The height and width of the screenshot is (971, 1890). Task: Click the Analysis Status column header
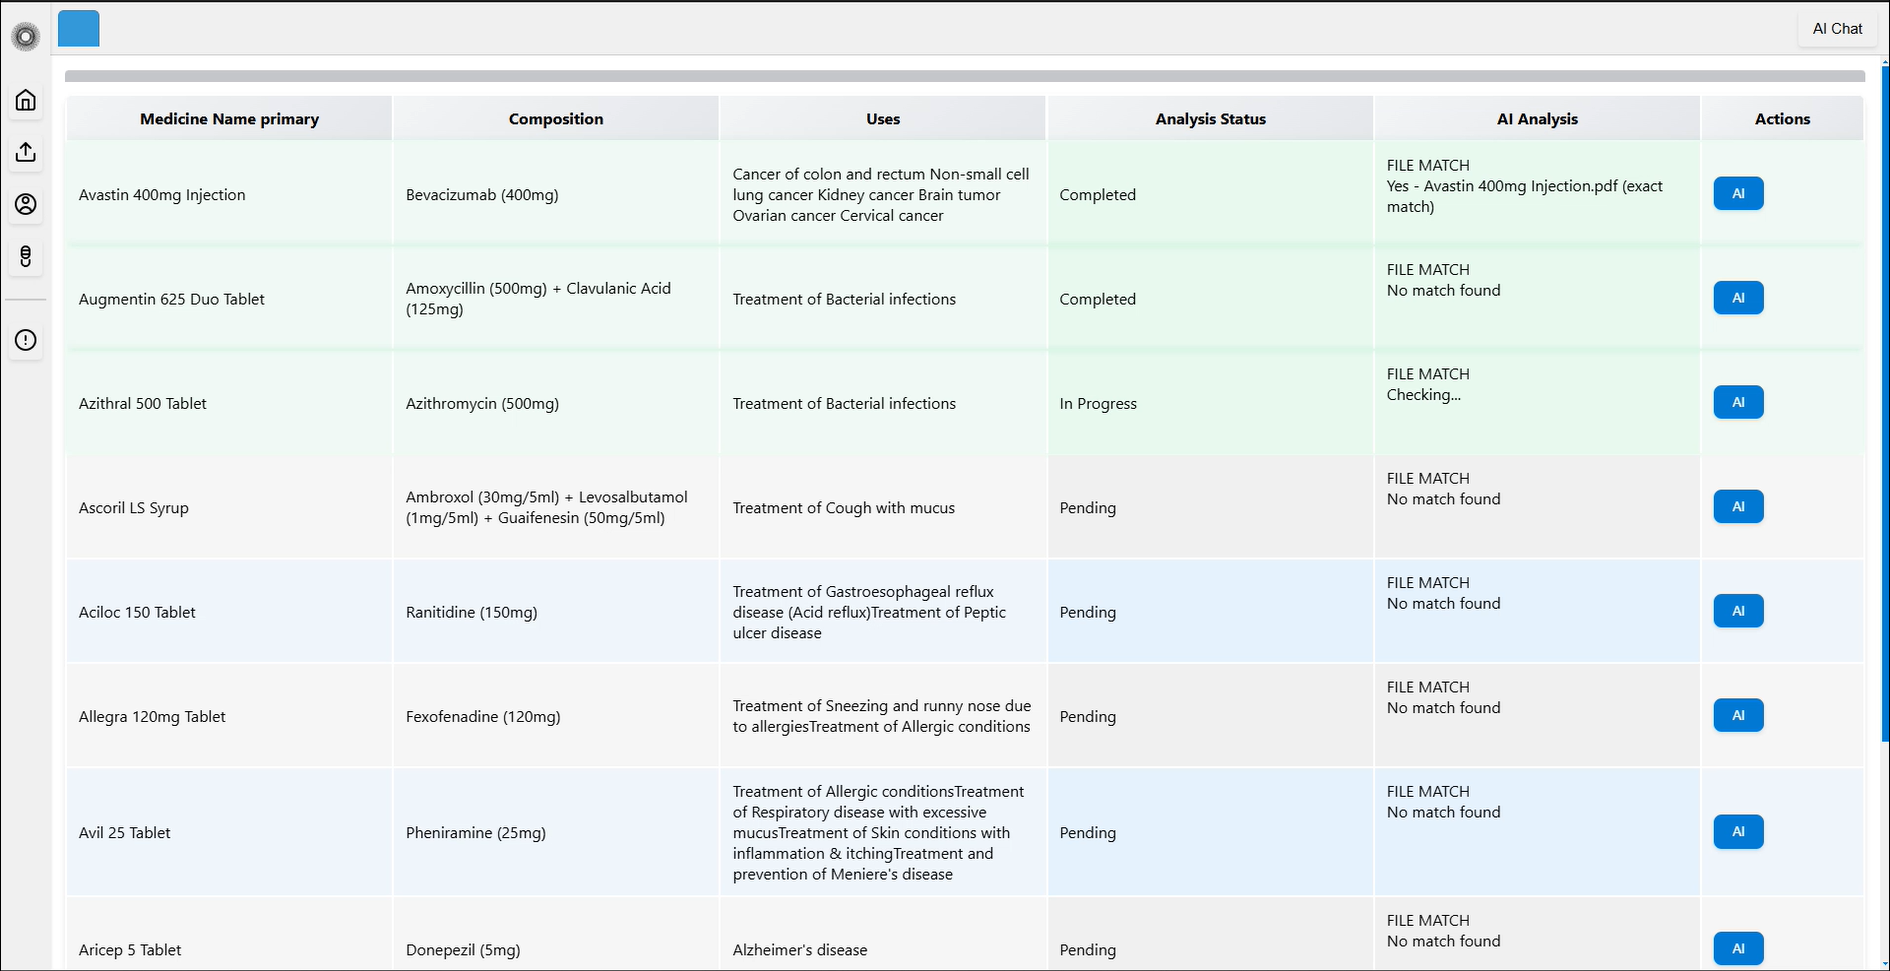(1210, 119)
